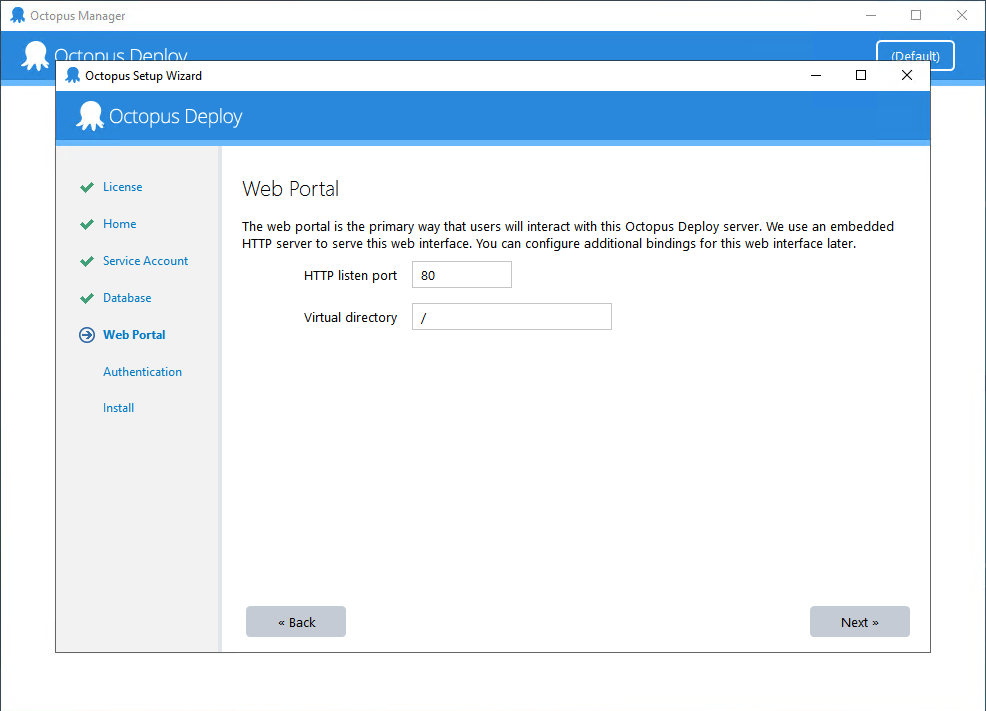Go to Service Account step
Image resolution: width=986 pixels, height=711 pixels.
point(145,261)
